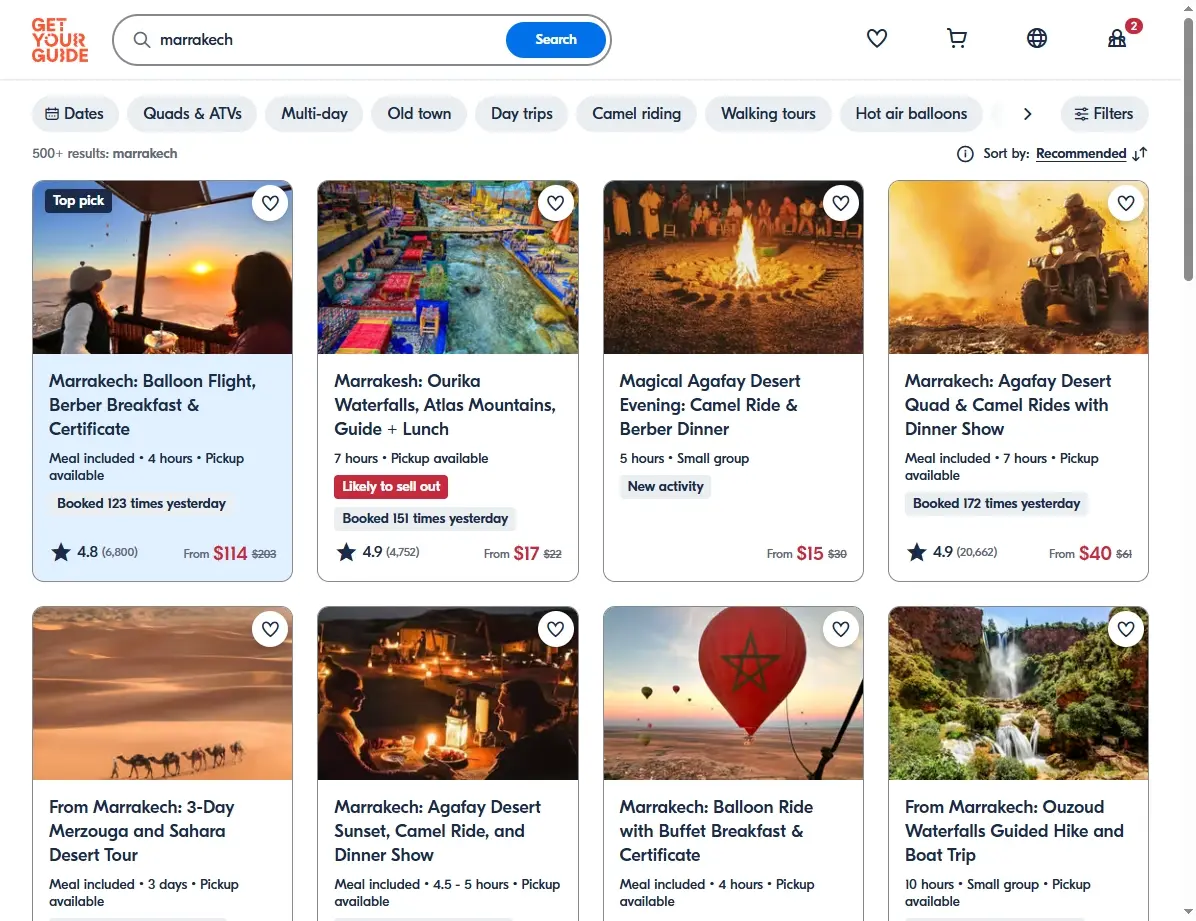Open Marrakesh: Ourika Waterfalls tour title
This screenshot has height=921, width=1196.
pos(445,405)
